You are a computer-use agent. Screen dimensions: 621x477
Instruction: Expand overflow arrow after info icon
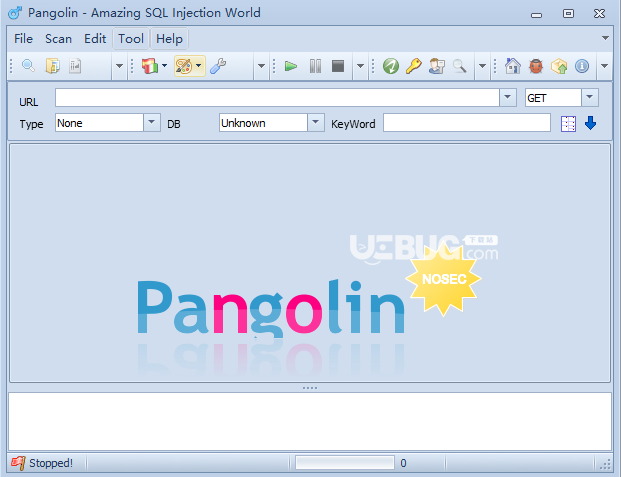click(604, 66)
